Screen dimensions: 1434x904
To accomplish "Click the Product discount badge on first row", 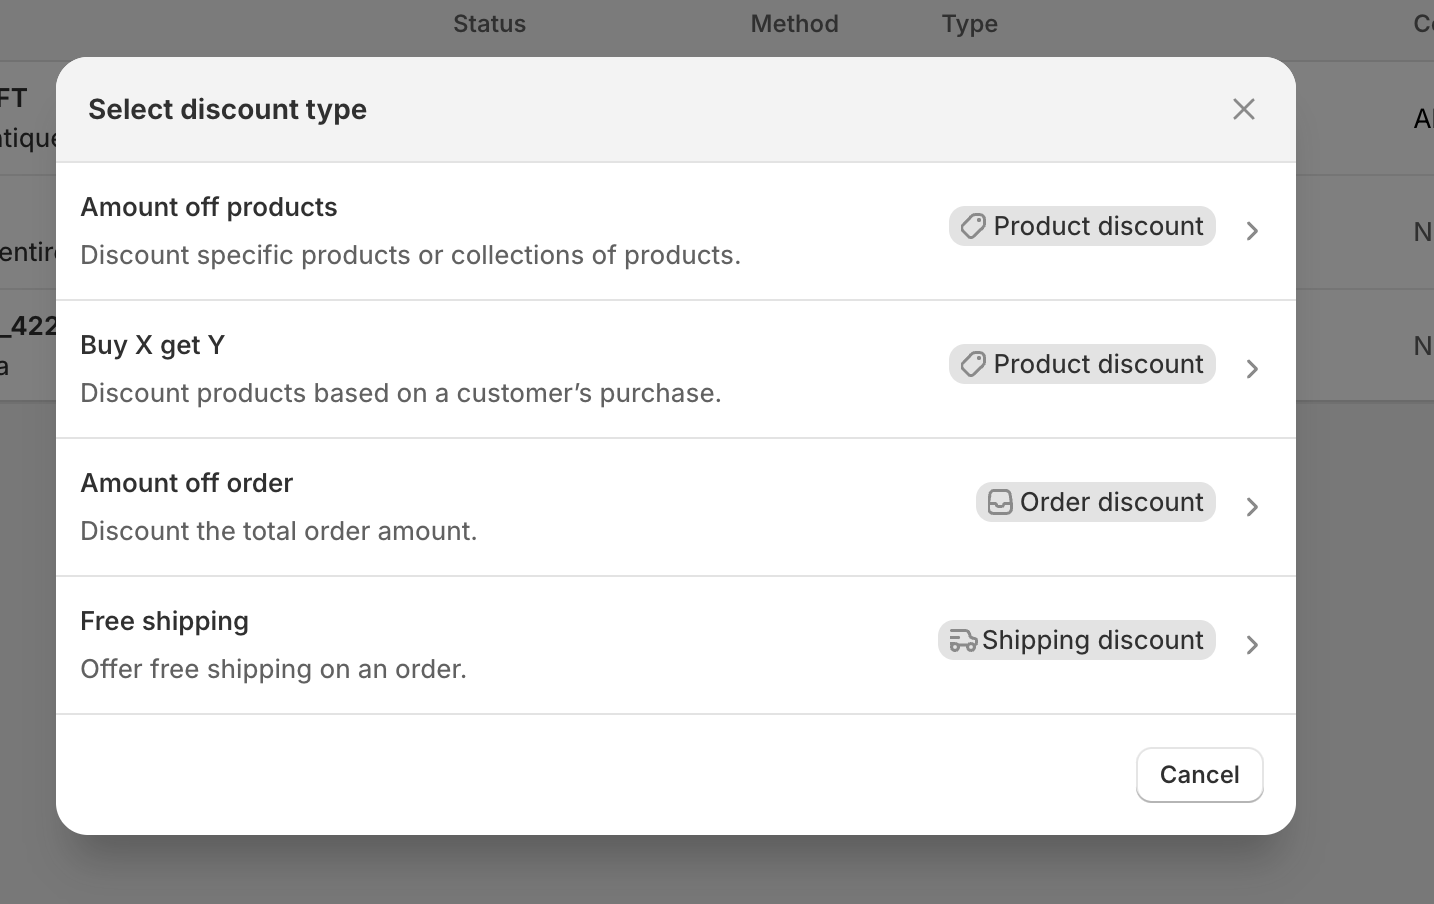I will 1097,226.
